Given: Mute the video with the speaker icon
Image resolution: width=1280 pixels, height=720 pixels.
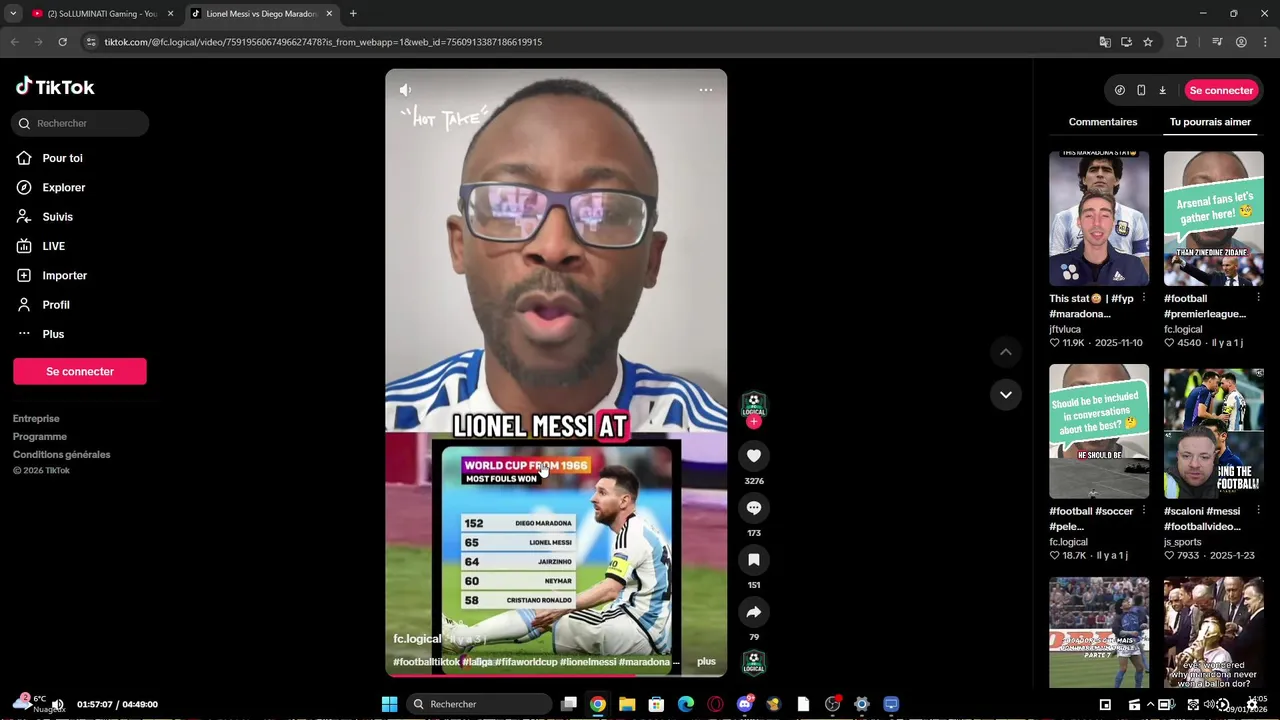Looking at the screenshot, I should click(405, 90).
